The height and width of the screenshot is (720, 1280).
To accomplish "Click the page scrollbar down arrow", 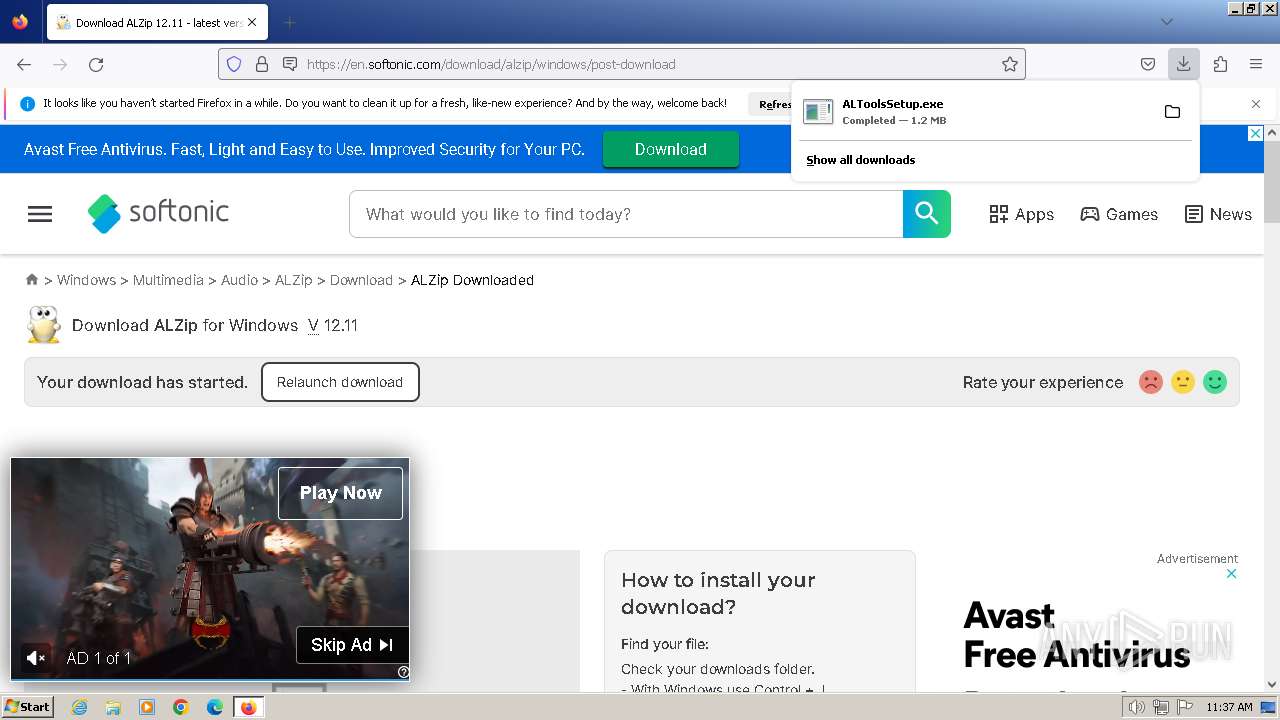I will click(x=1272, y=685).
